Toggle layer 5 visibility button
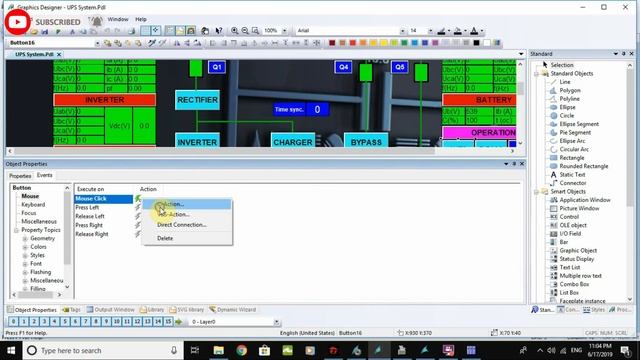This screenshot has width=640, height=360. pos(65,322)
